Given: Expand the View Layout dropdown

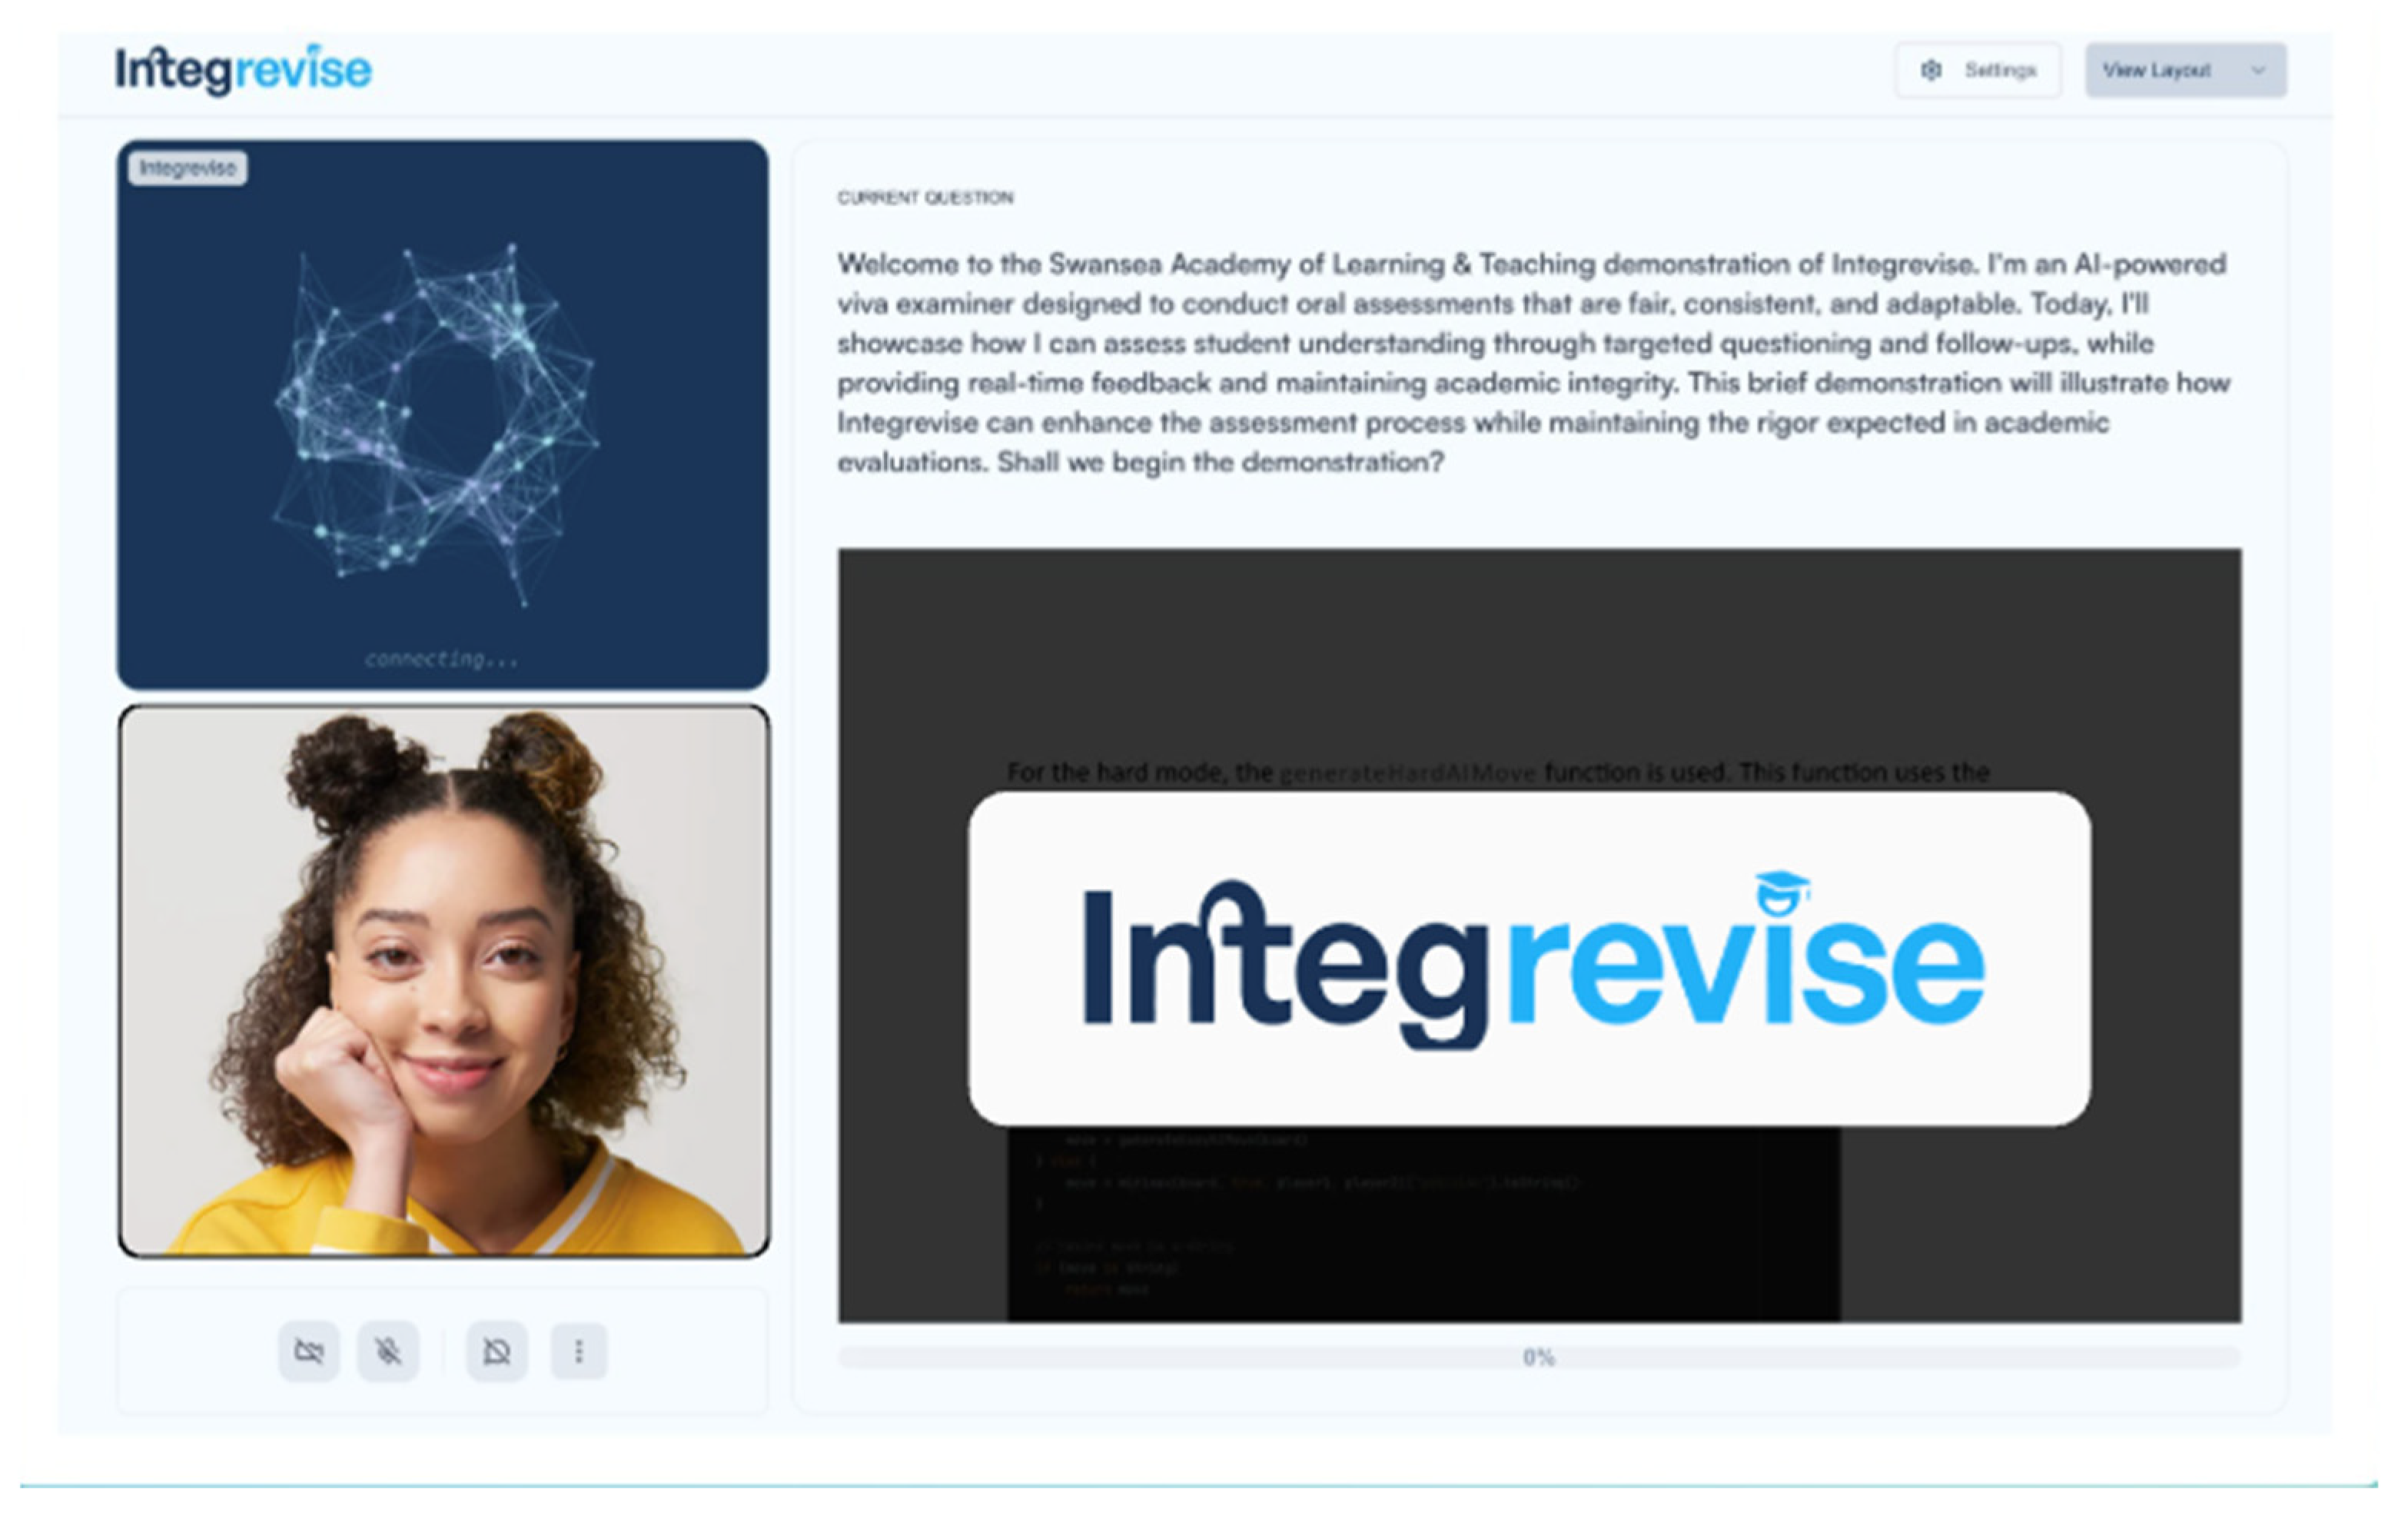Looking at the screenshot, I should tap(2185, 70).
